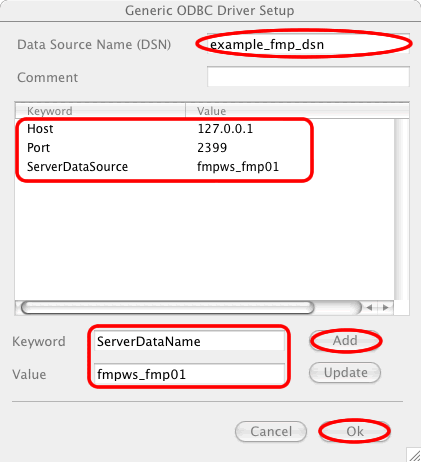Click the Update button

pos(345,373)
